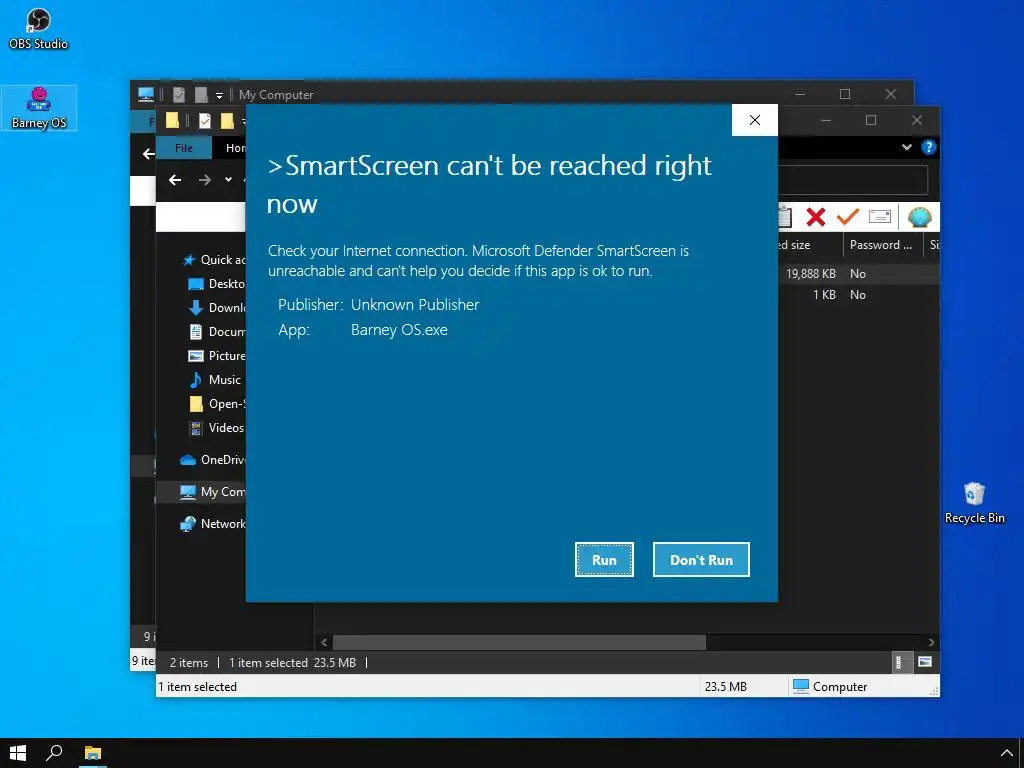Viewport: 1024px width, 768px height.
Task: Click properties icon in My Computer title bar
Action: point(178,95)
